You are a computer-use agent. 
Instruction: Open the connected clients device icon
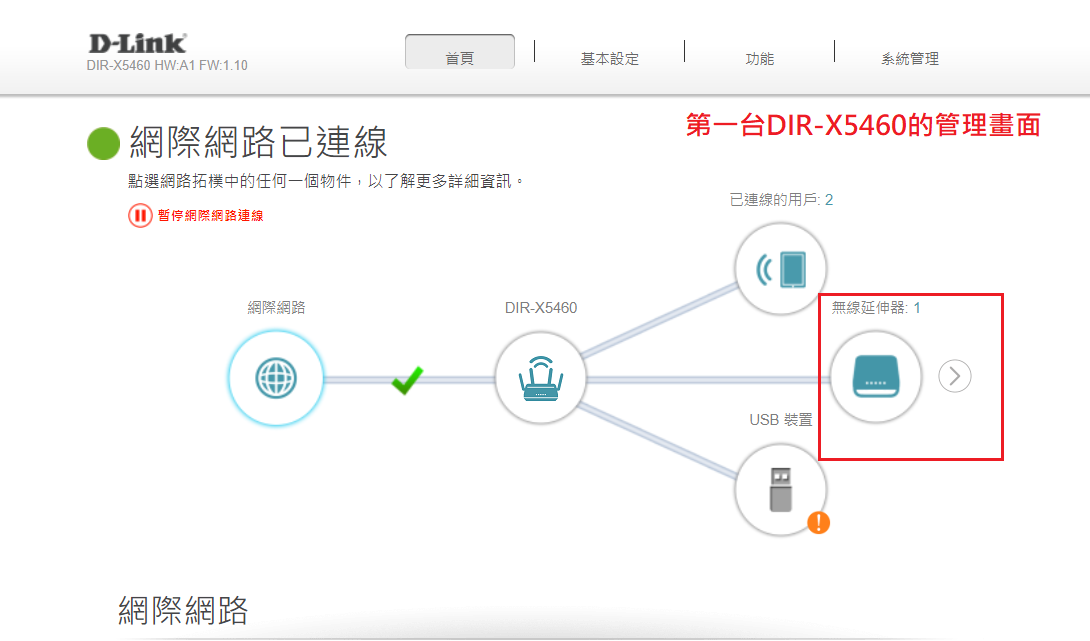[x=781, y=268]
